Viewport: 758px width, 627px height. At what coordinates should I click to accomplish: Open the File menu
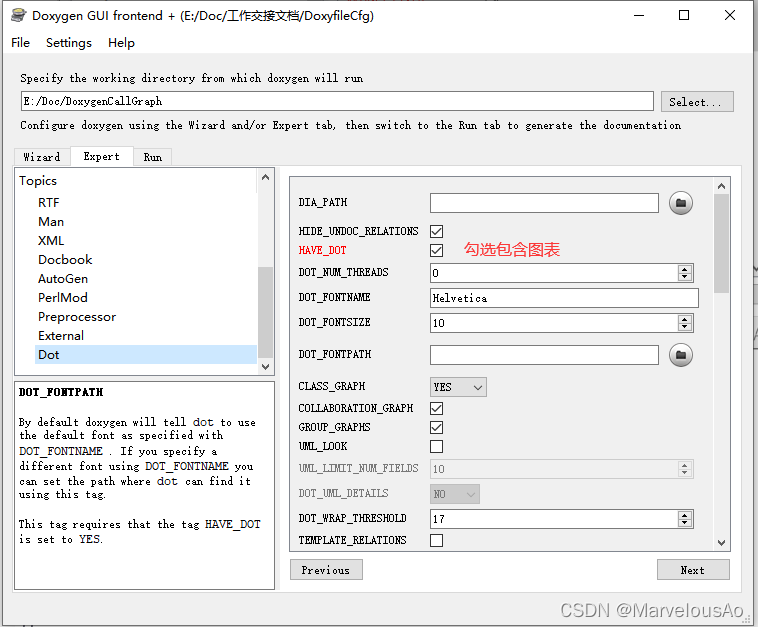(20, 43)
